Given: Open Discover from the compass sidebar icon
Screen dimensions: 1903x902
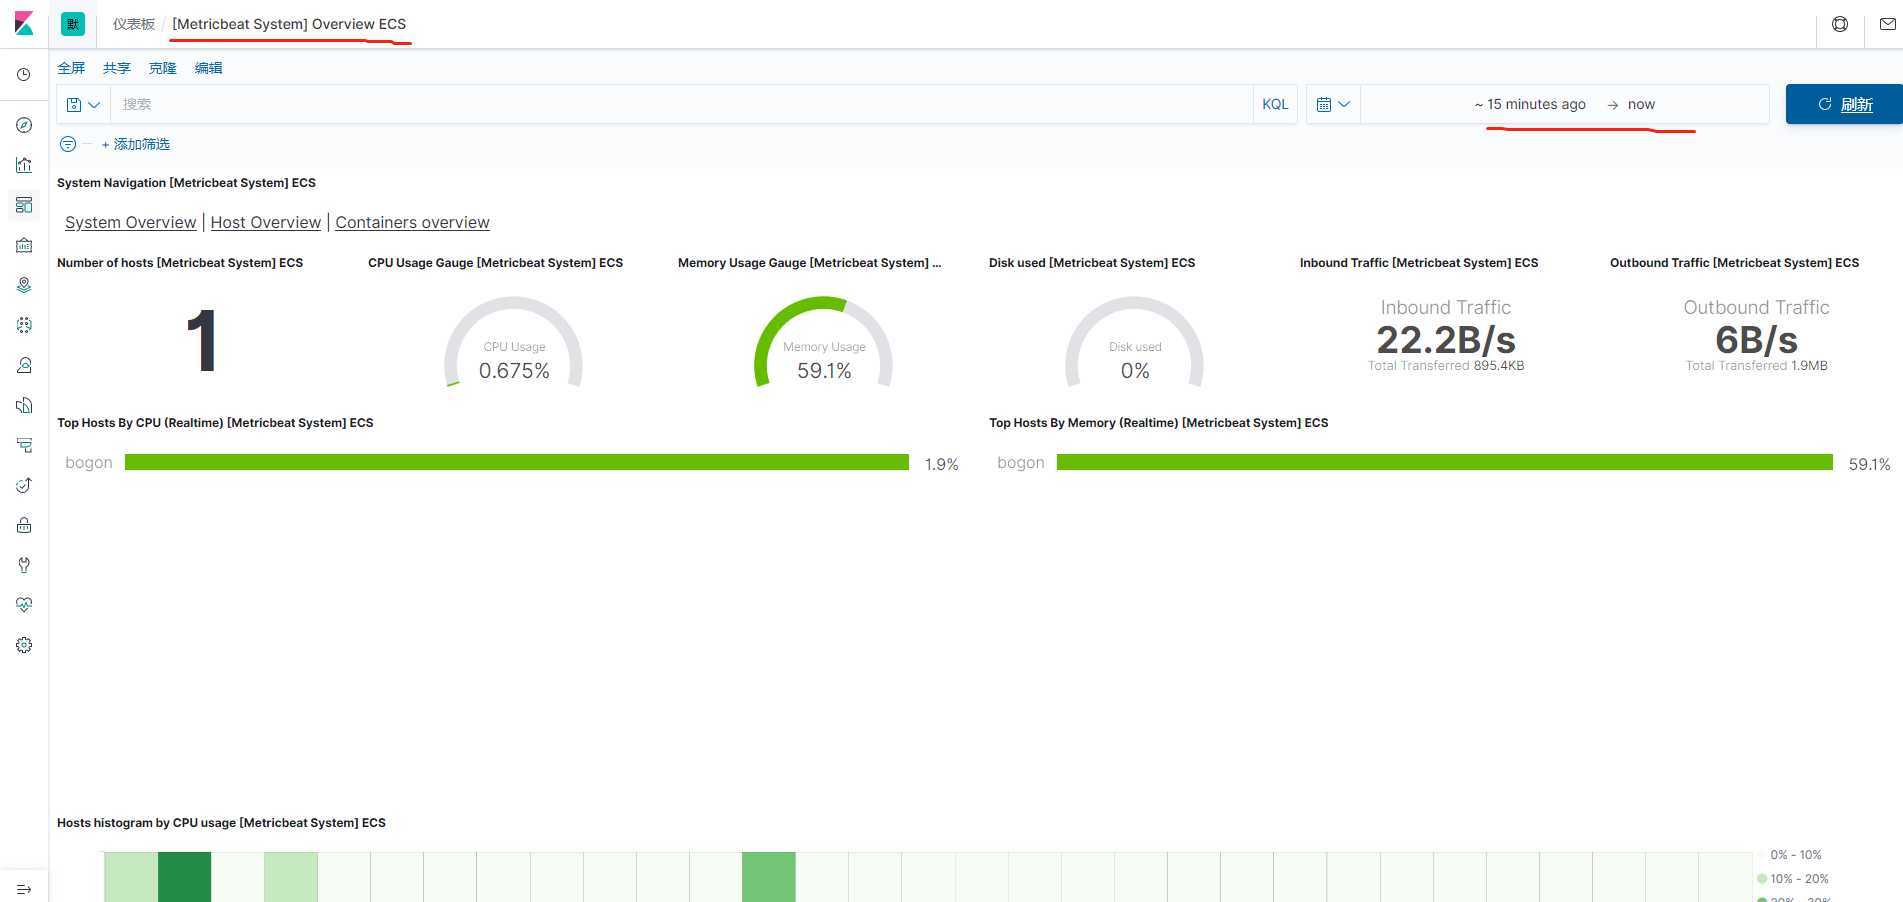Looking at the screenshot, I should pyautogui.click(x=24, y=125).
